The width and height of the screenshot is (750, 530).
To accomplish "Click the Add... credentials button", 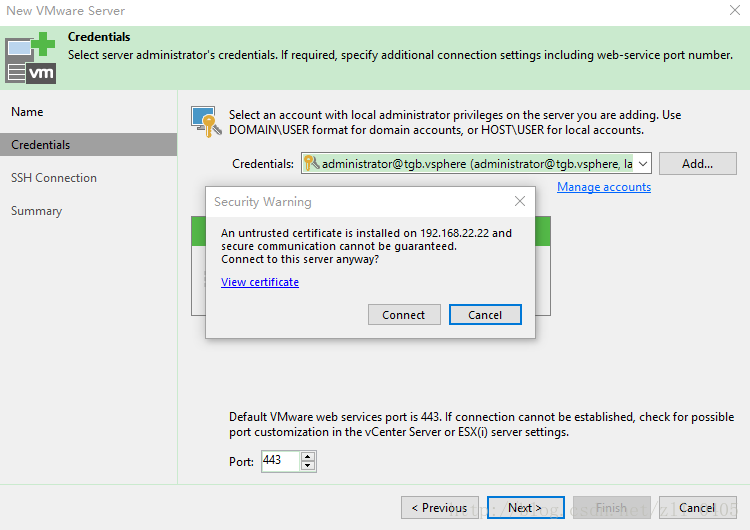I will pos(697,164).
